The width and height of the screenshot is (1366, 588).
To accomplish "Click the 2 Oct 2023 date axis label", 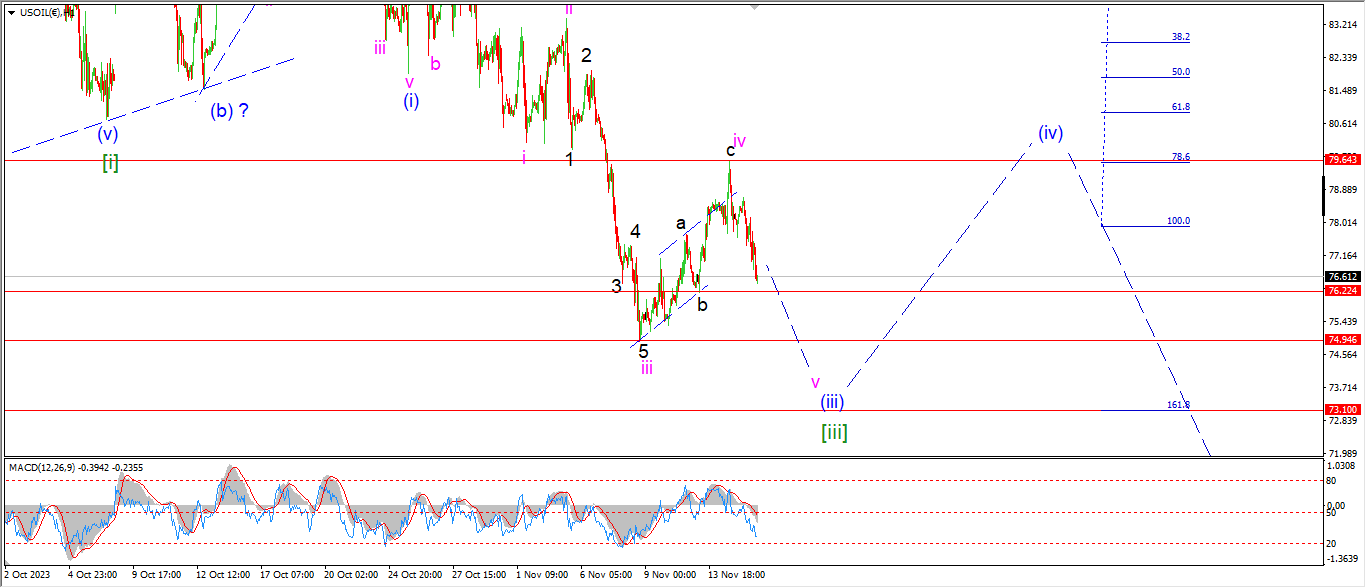I will (28, 575).
